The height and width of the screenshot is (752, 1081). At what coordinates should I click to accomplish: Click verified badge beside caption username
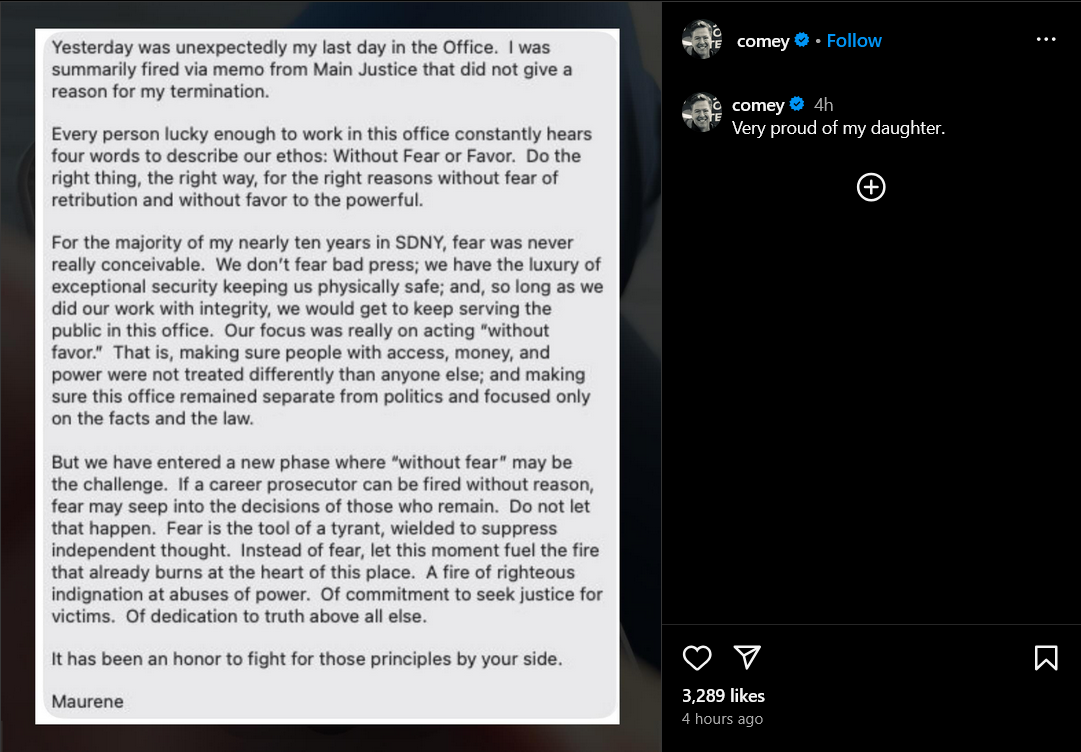pyautogui.click(x=796, y=104)
